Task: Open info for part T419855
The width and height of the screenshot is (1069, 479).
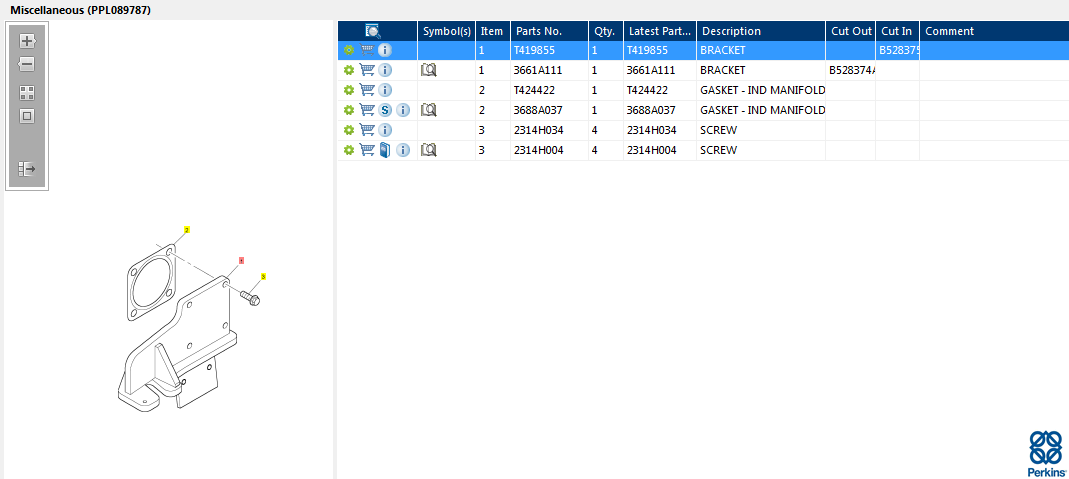Action: (x=385, y=50)
